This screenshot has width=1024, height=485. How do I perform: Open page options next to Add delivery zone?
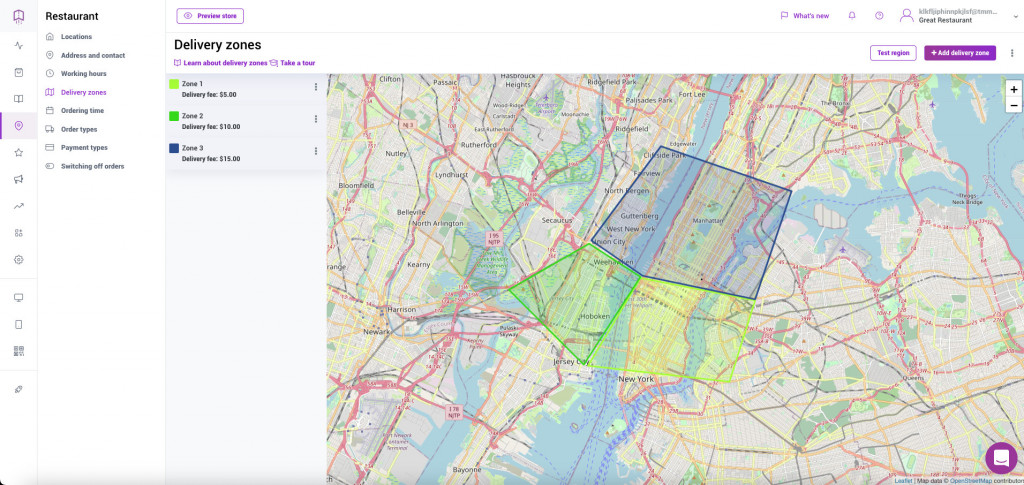pyautogui.click(x=1011, y=53)
